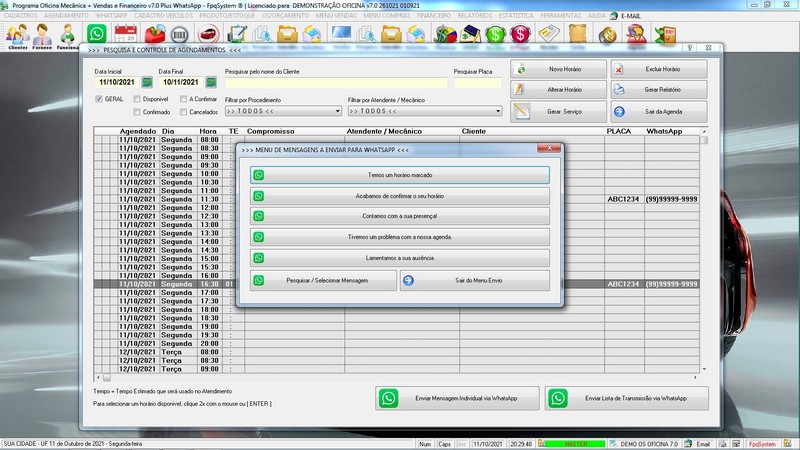This screenshot has height=450, width=800.
Task: Click the red car vehicle icon
Action: [x=208, y=34]
